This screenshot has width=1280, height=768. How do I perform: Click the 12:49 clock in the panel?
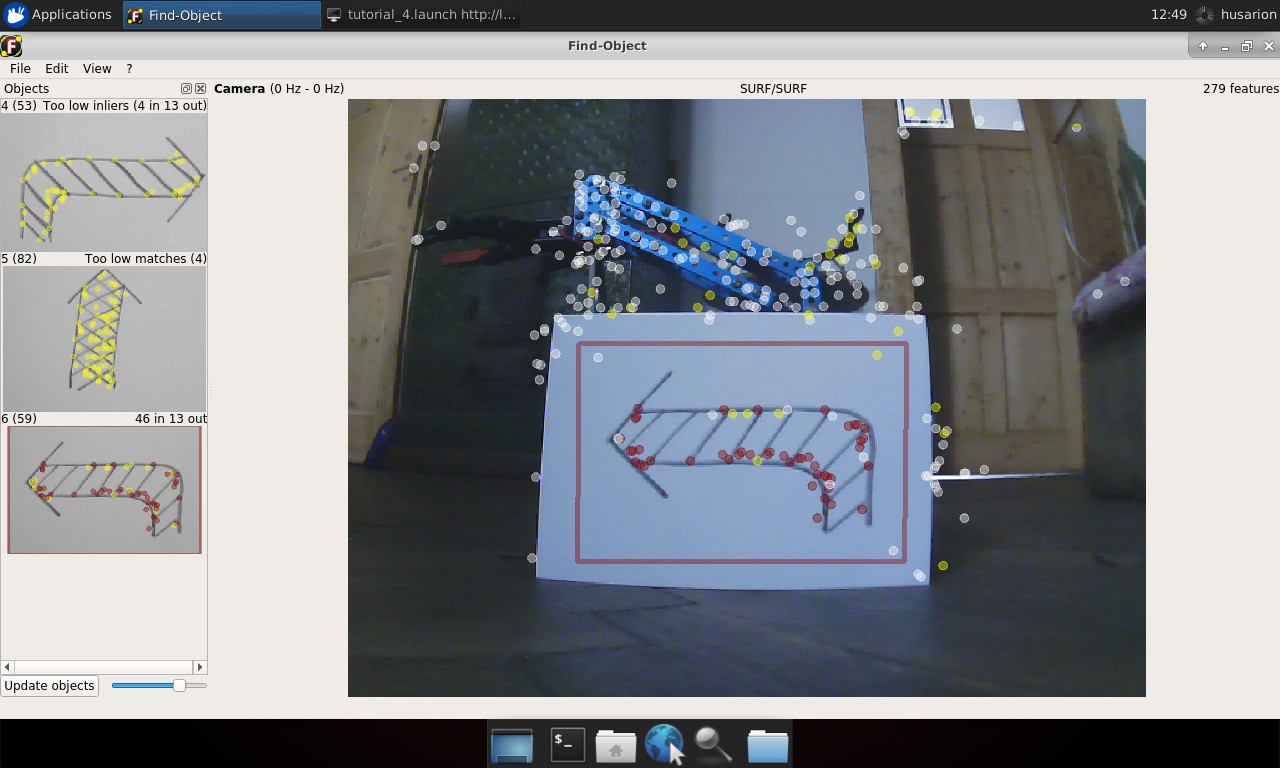coord(1169,15)
